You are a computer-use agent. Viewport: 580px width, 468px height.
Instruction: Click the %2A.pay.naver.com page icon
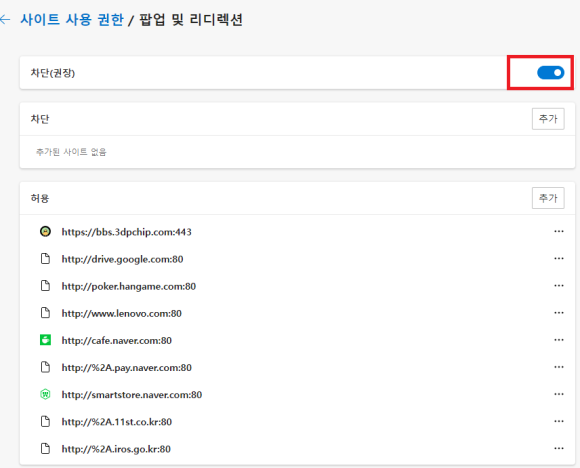45,367
